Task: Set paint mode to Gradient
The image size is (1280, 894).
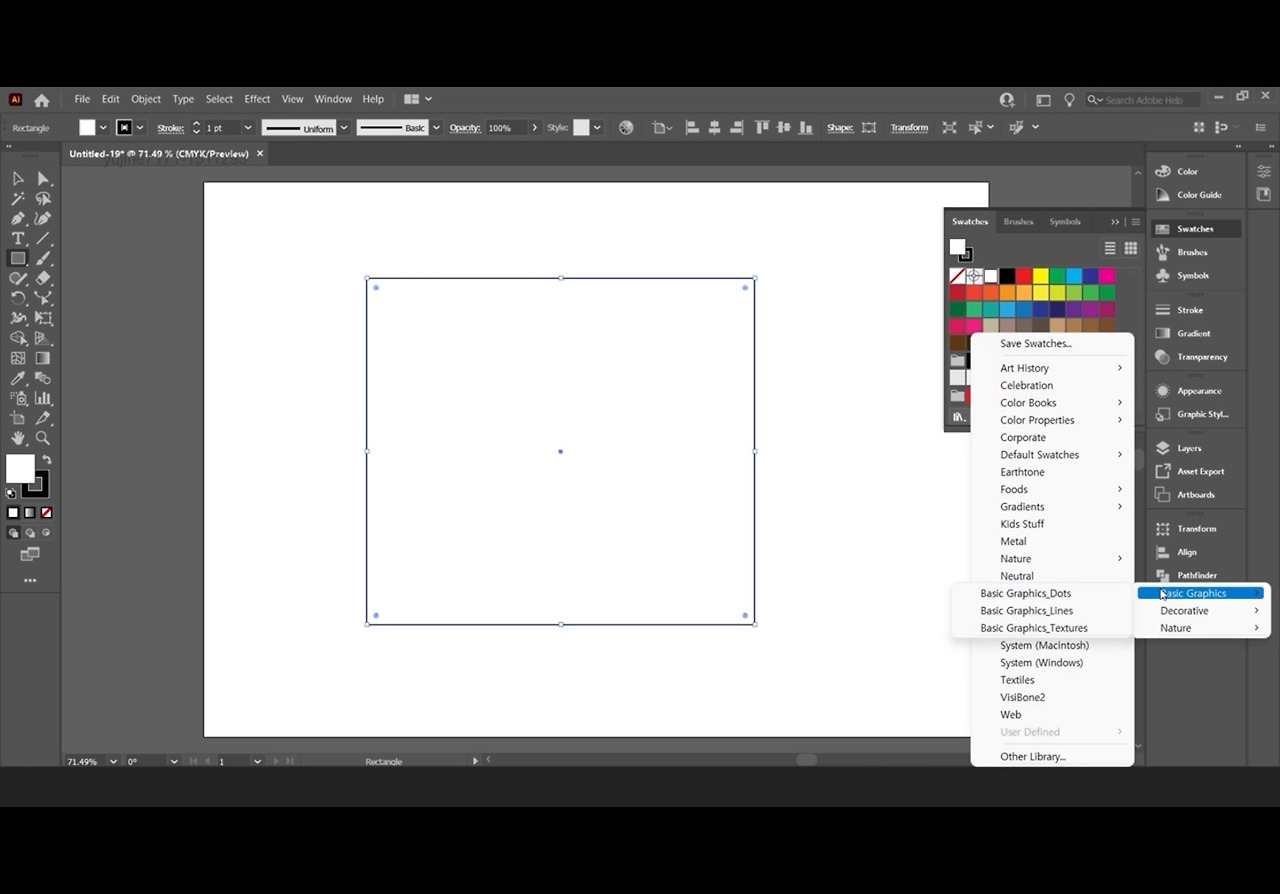Action: 30,513
